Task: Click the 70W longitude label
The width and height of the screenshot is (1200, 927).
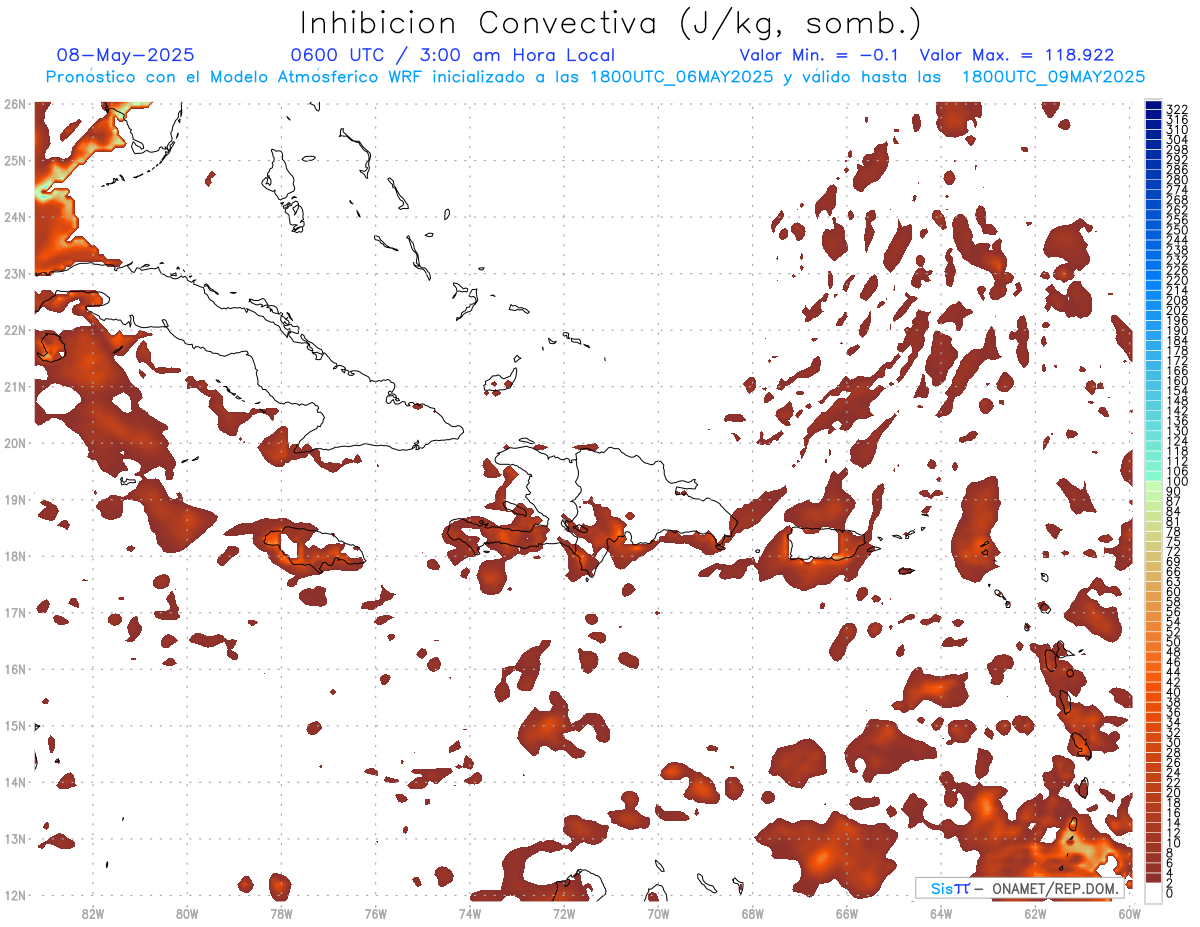Action: point(658,913)
